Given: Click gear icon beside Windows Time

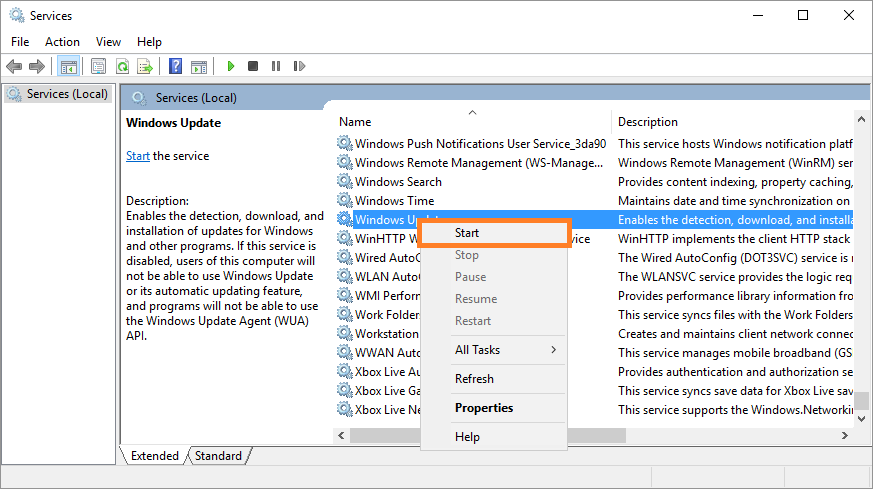Looking at the screenshot, I should point(345,200).
